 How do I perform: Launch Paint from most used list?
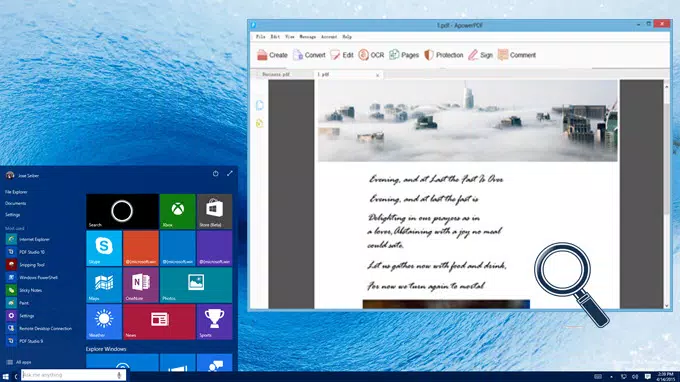point(17,303)
